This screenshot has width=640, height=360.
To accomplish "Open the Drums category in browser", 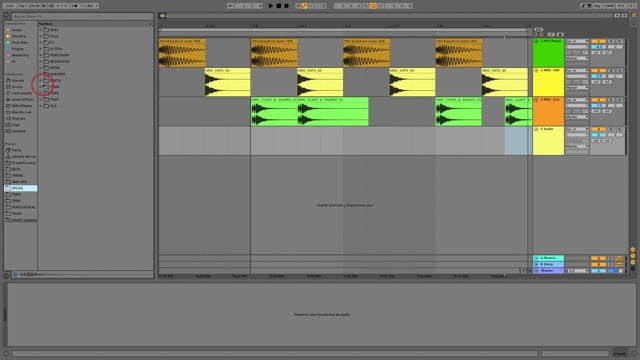I will [x=16, y=87].
